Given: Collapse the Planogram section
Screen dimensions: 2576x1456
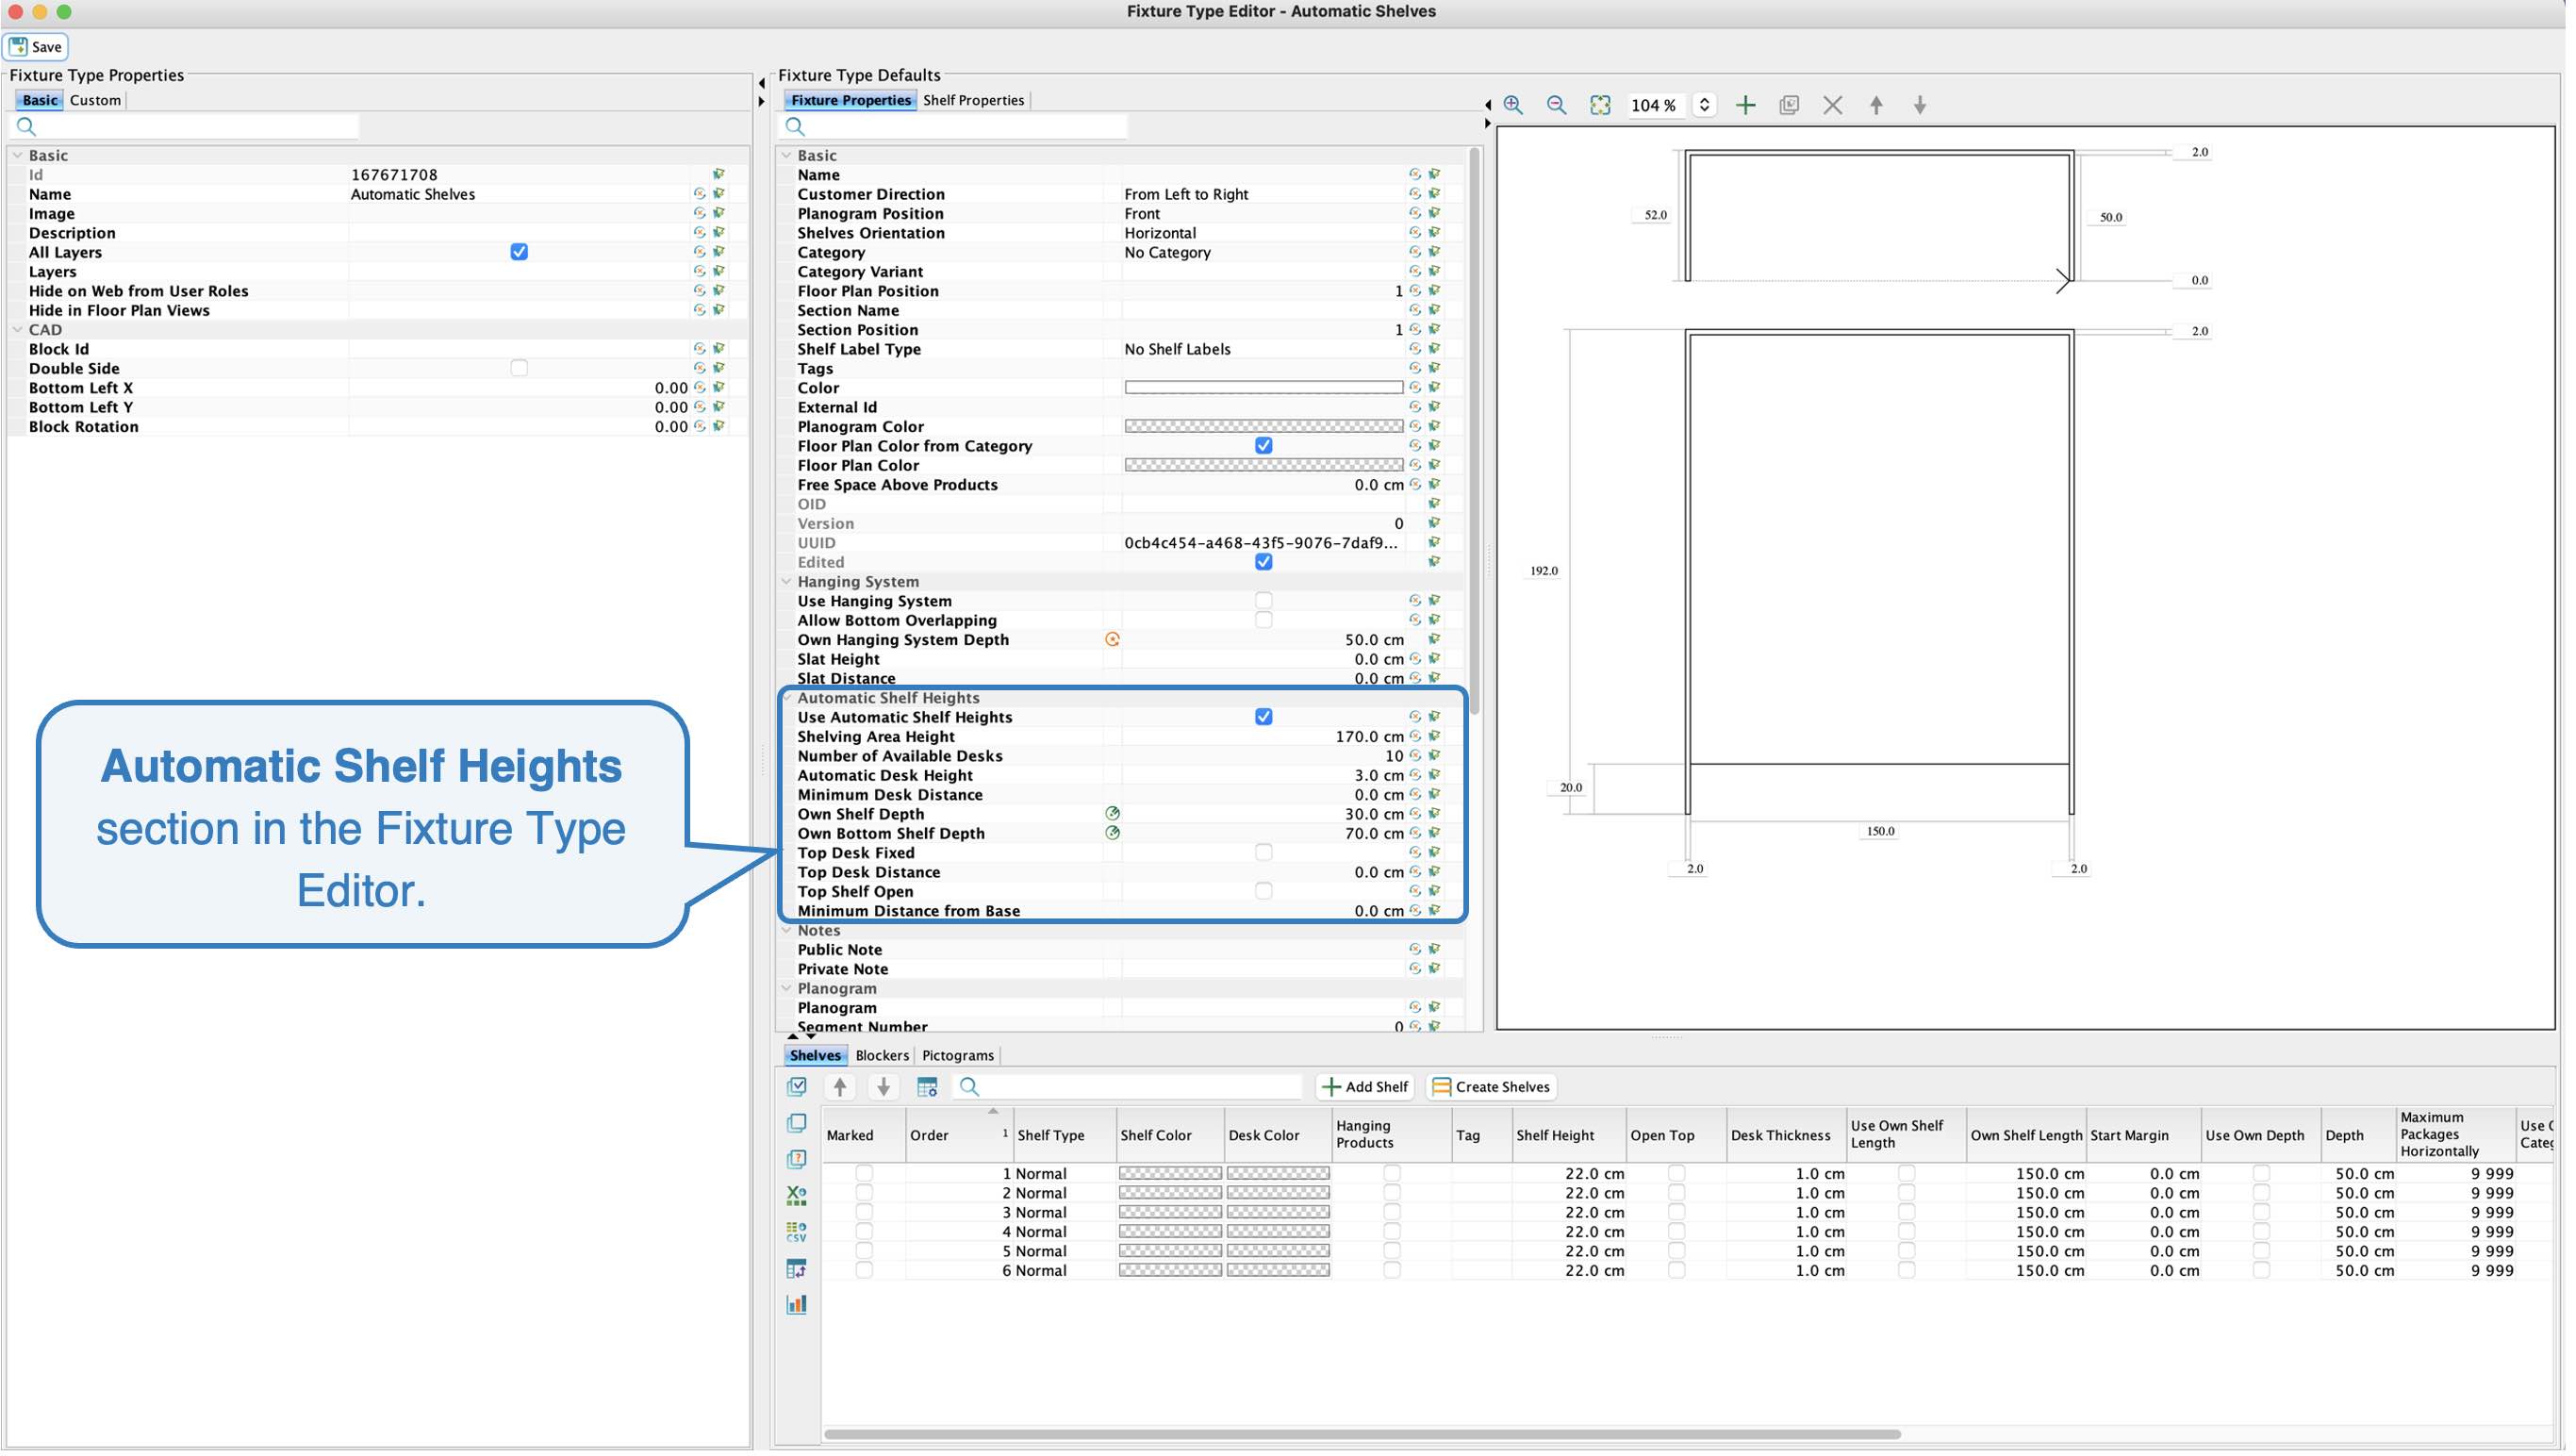Looking at the screenshot, I should tap(789, 991).
